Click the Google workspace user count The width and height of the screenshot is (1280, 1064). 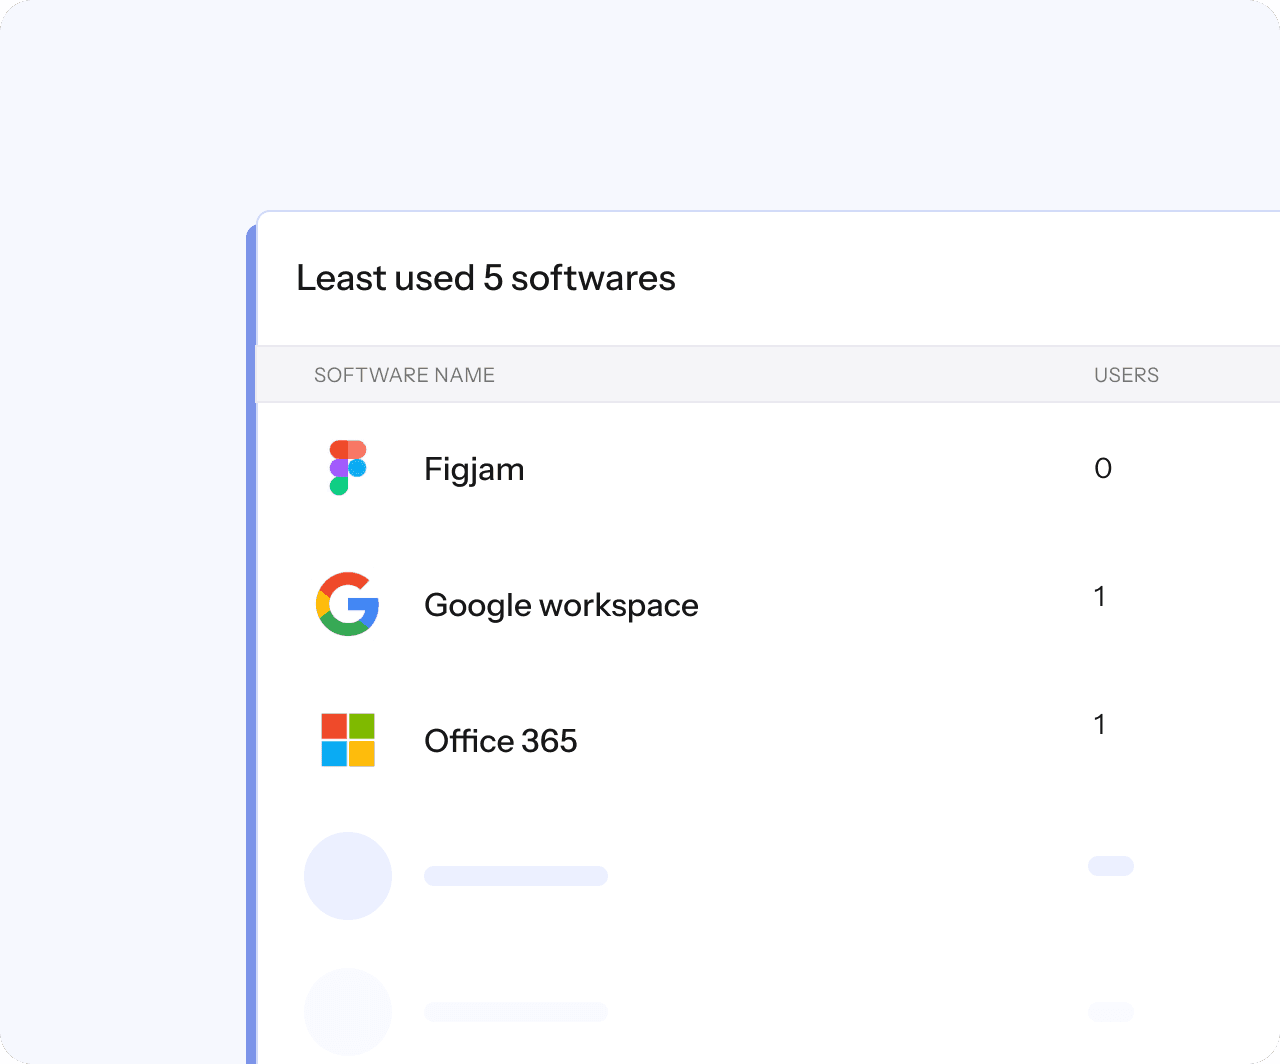point(1100,597)
